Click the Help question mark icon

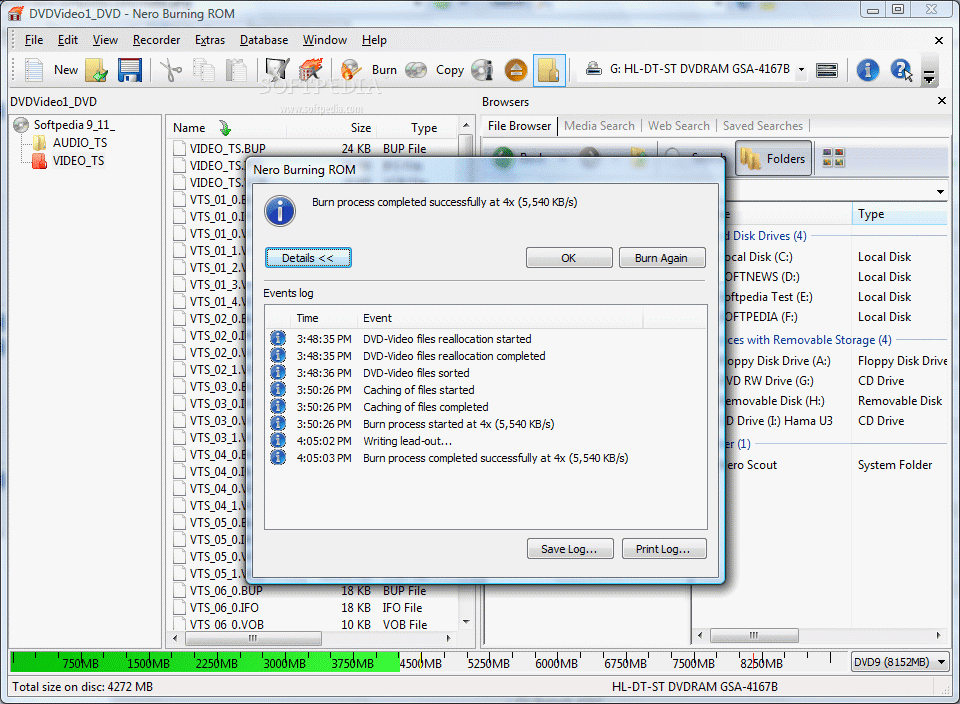[901, 70]
